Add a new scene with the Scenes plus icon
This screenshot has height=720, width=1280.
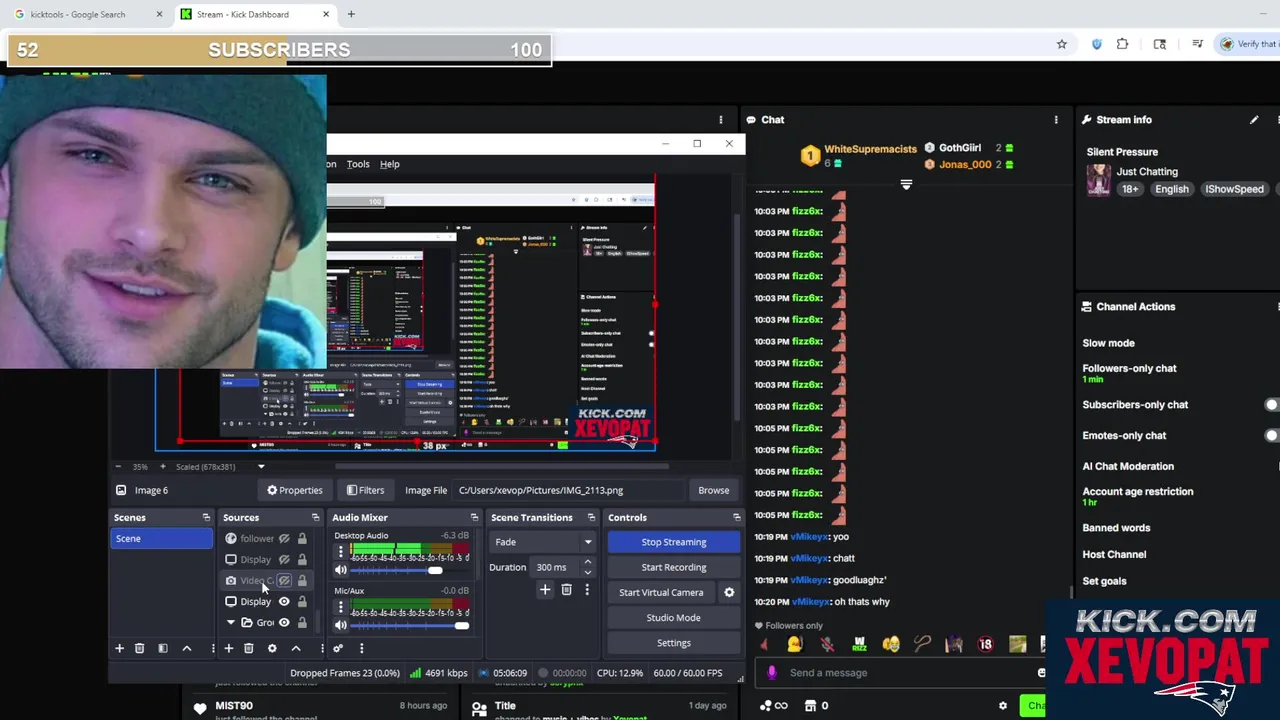coord(119,648)
